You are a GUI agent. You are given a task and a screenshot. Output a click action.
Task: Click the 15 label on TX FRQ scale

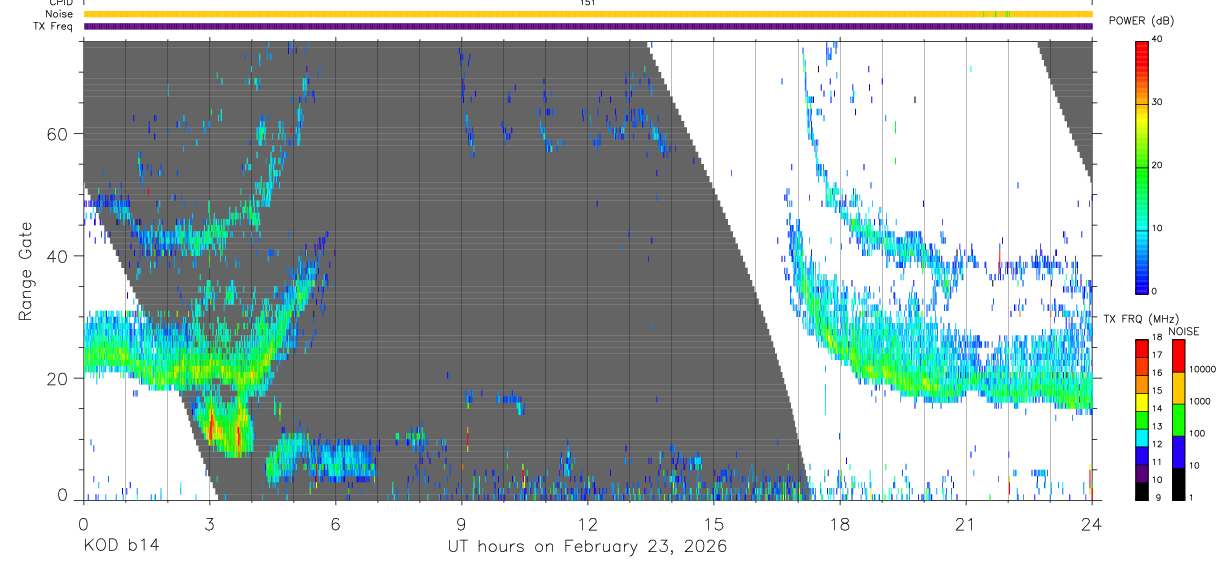point(1157,391)
